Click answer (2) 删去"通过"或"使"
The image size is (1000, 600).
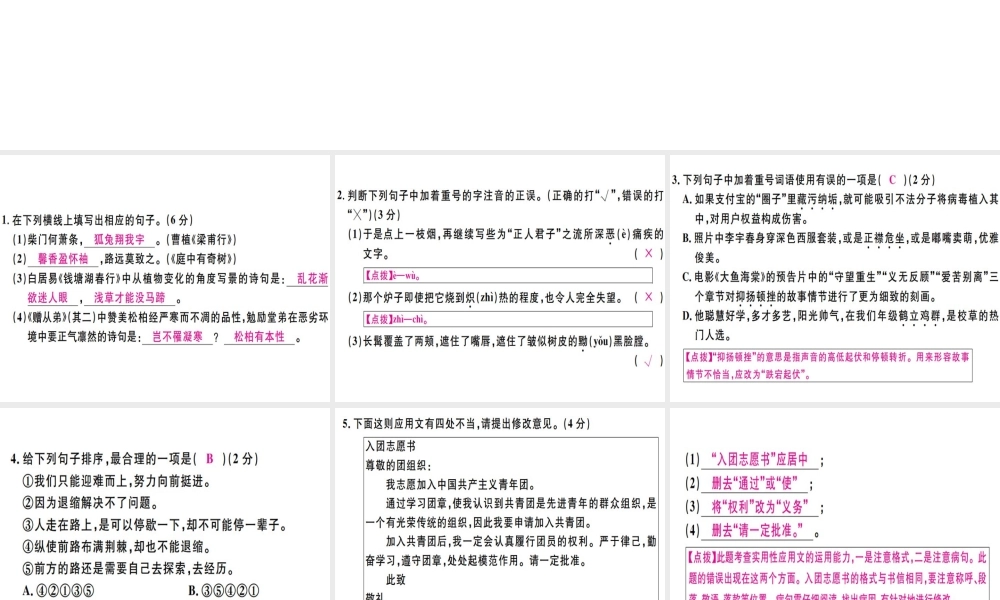point(754,483)
